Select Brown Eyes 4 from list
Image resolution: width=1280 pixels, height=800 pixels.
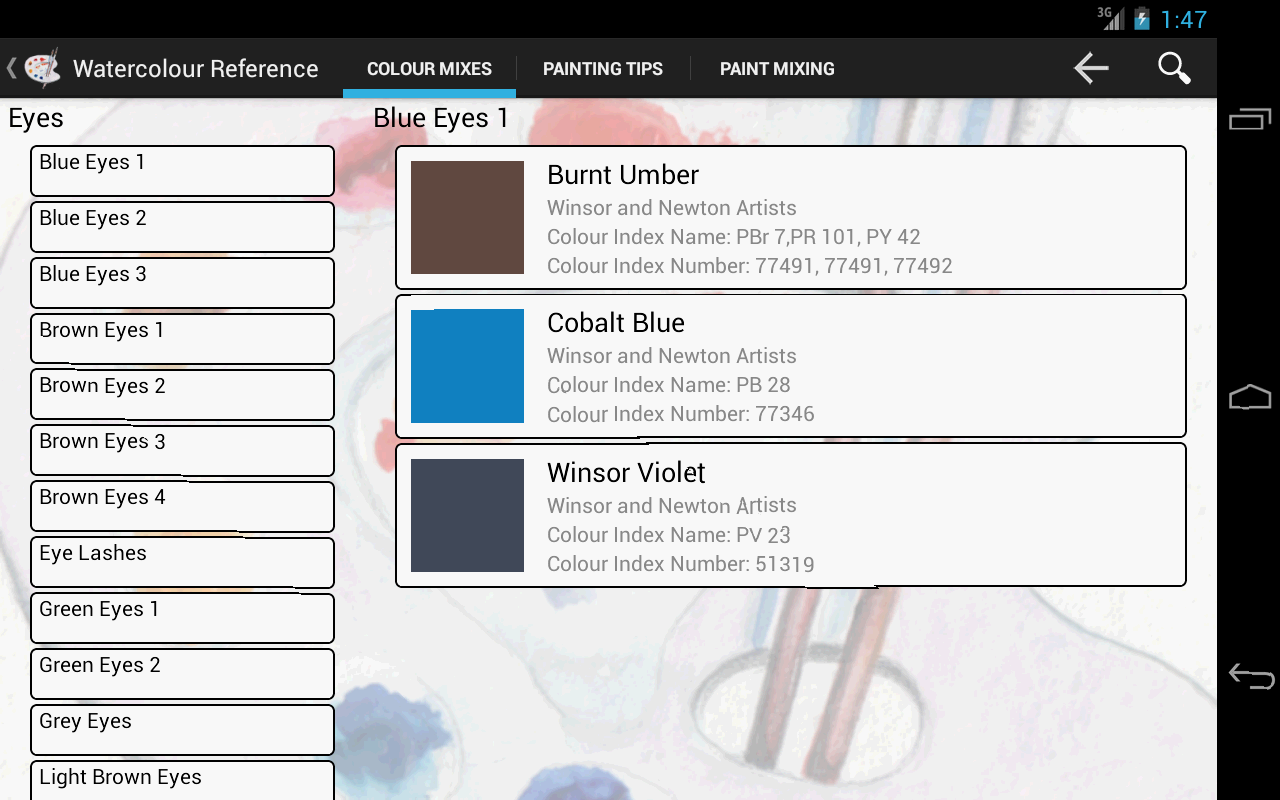tap(182, 507)
